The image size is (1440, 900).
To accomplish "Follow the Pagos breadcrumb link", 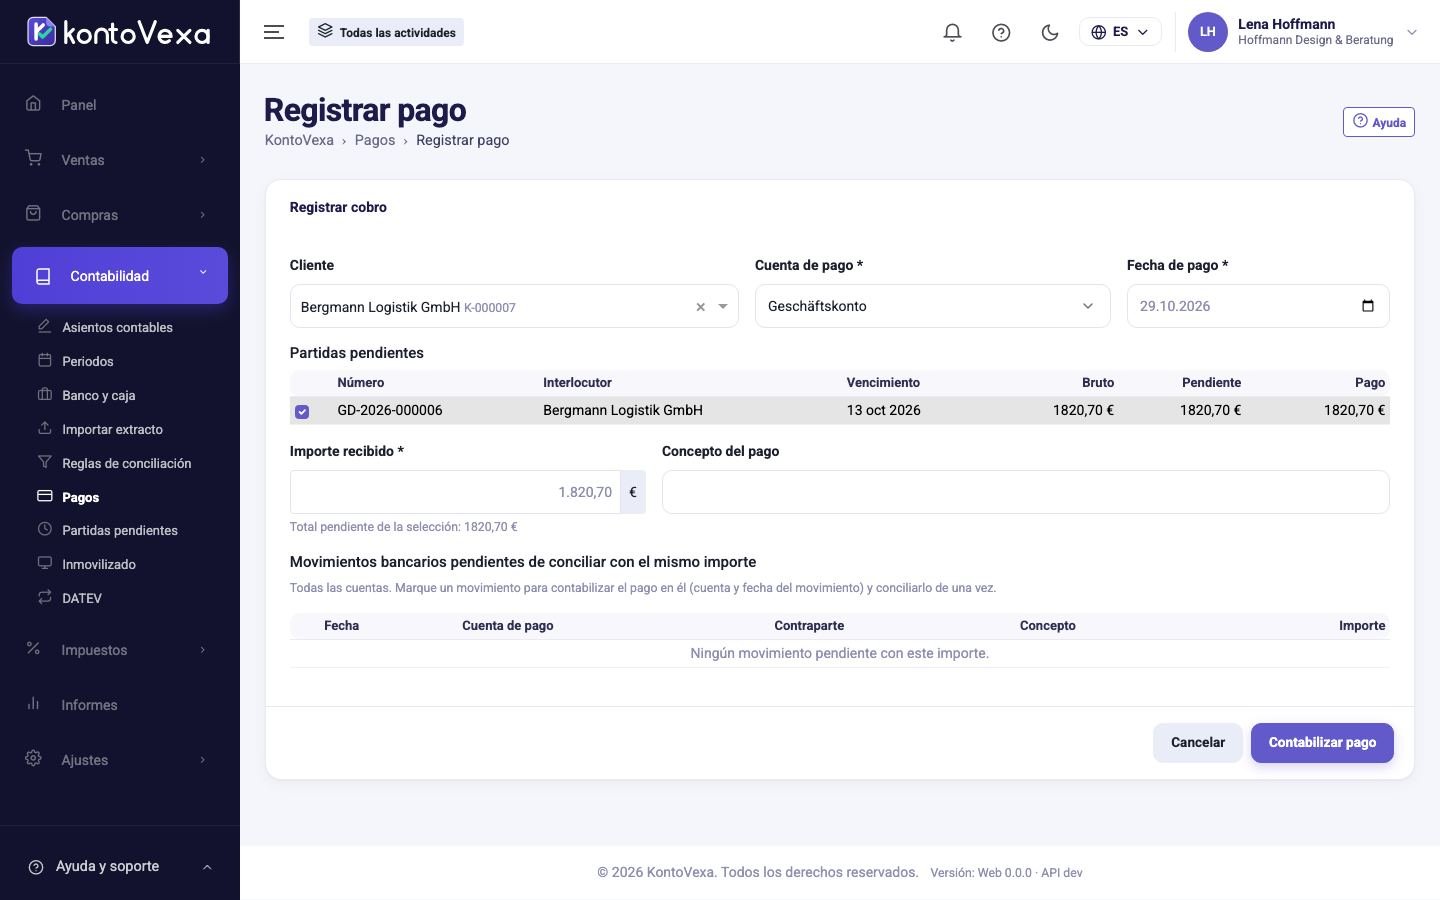I will coord(374,140).
